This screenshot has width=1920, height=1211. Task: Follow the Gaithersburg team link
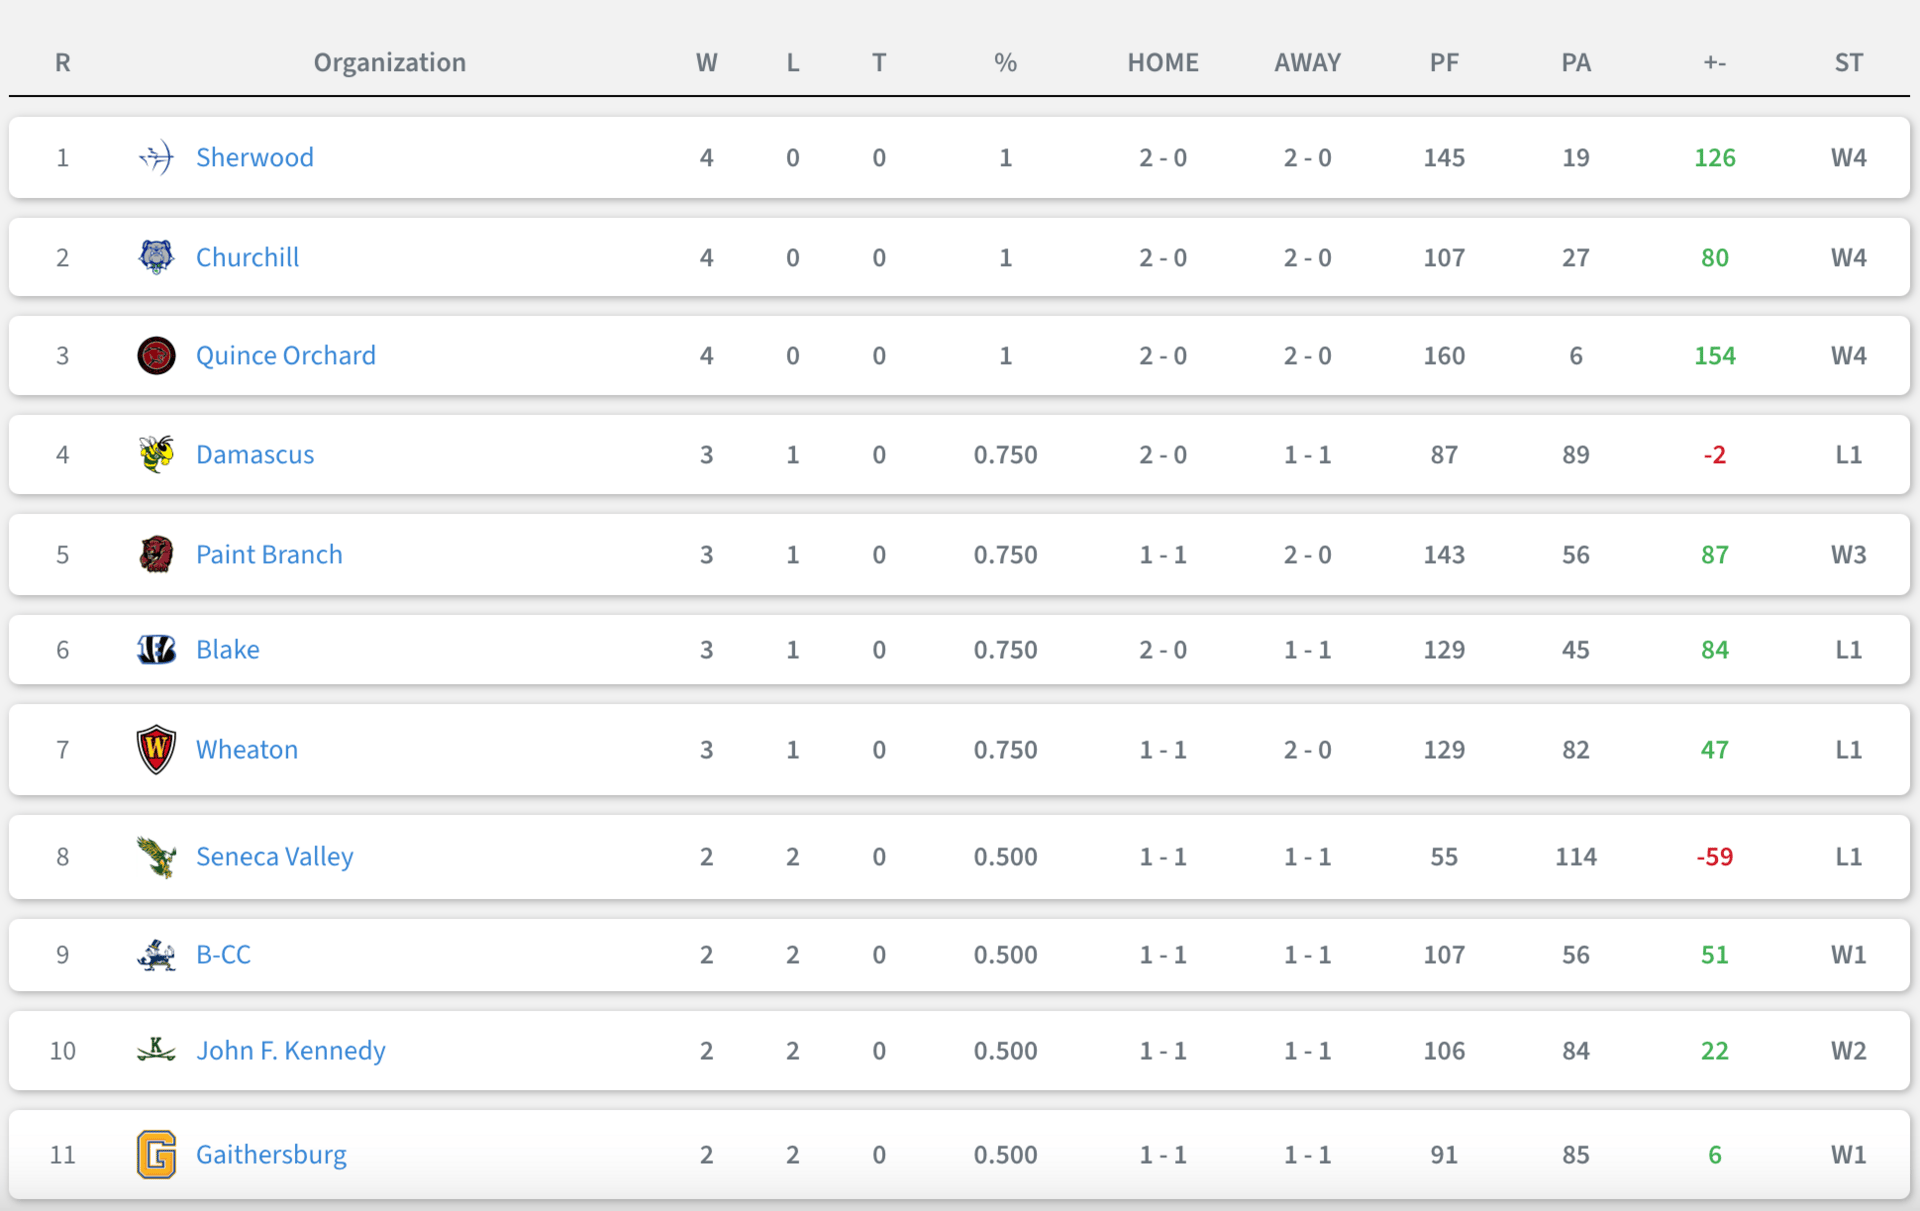click(271, 1155)
